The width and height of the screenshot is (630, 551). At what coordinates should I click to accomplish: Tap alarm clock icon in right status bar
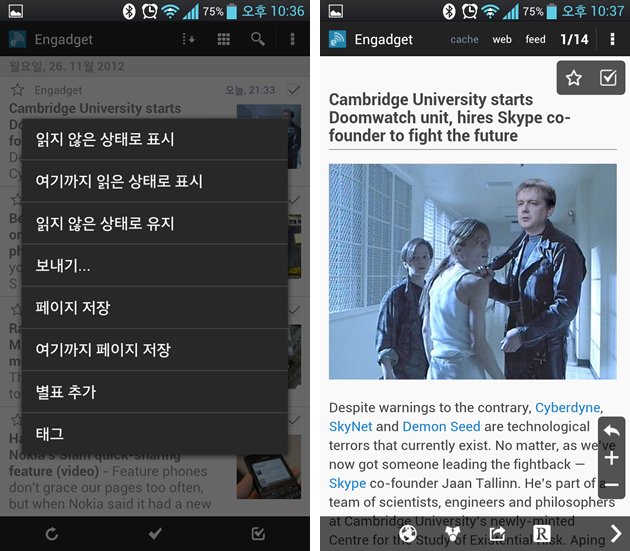[x=469, y=11]
